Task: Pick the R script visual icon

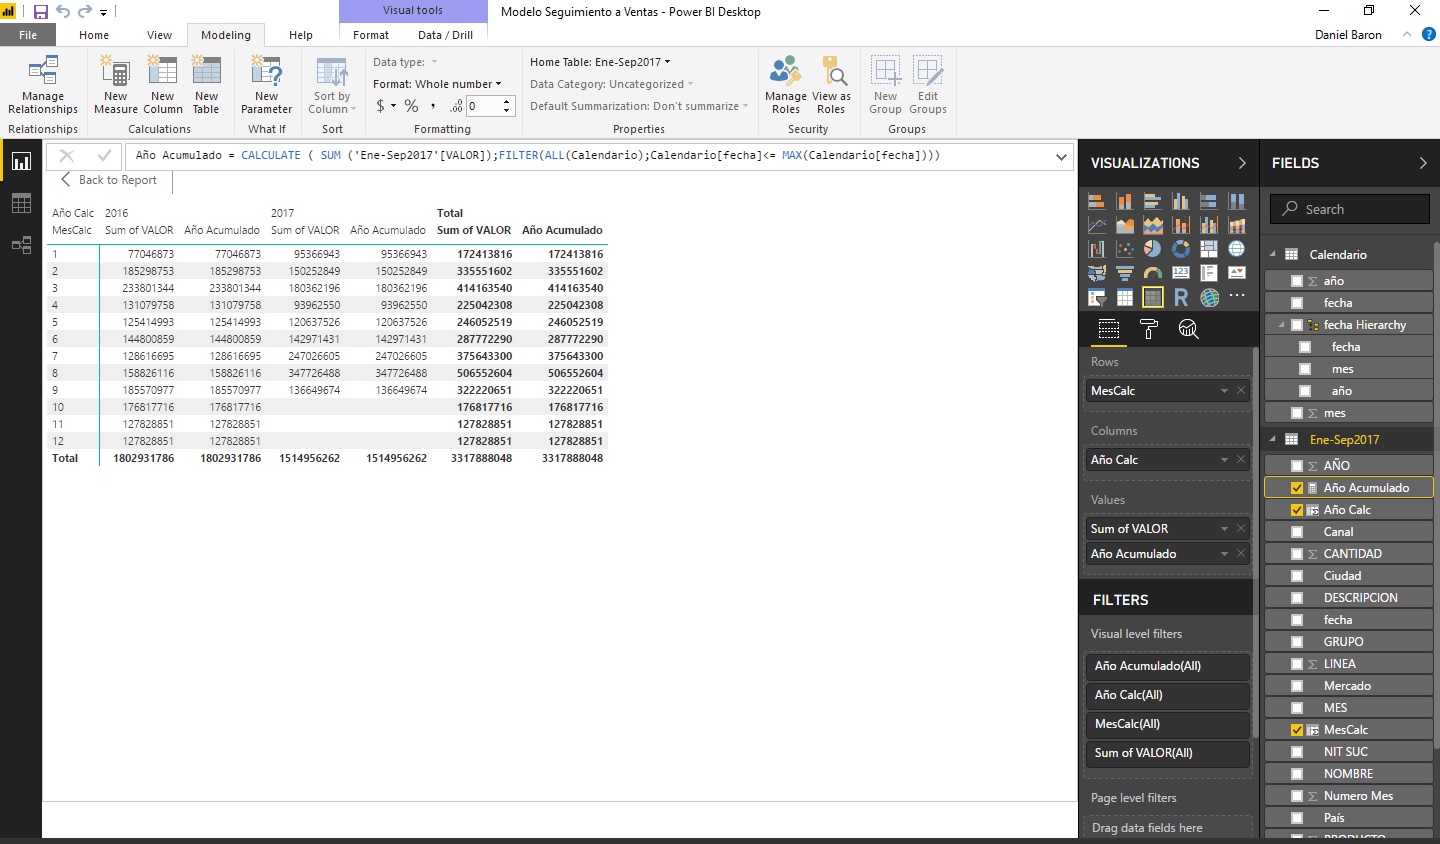Action: pyautogui.click(x=1181, y=297)
